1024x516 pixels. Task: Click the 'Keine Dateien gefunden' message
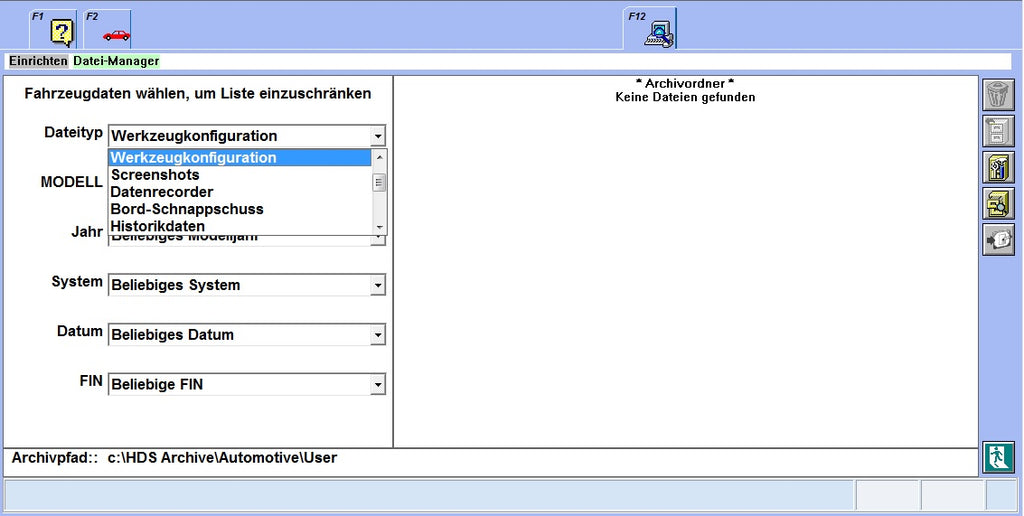click(x=685, y=97)
